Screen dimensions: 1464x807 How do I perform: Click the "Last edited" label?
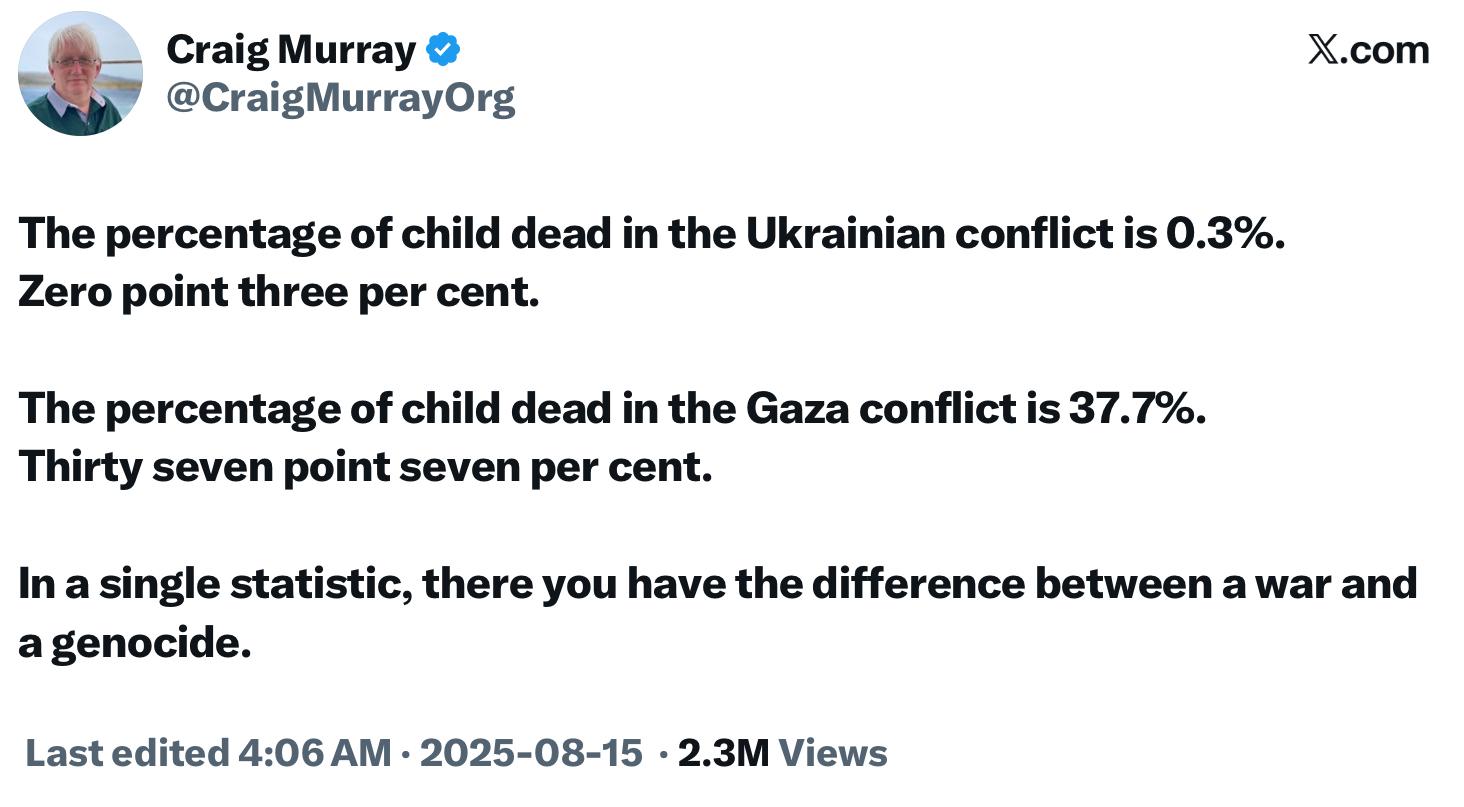click(126, 752)
